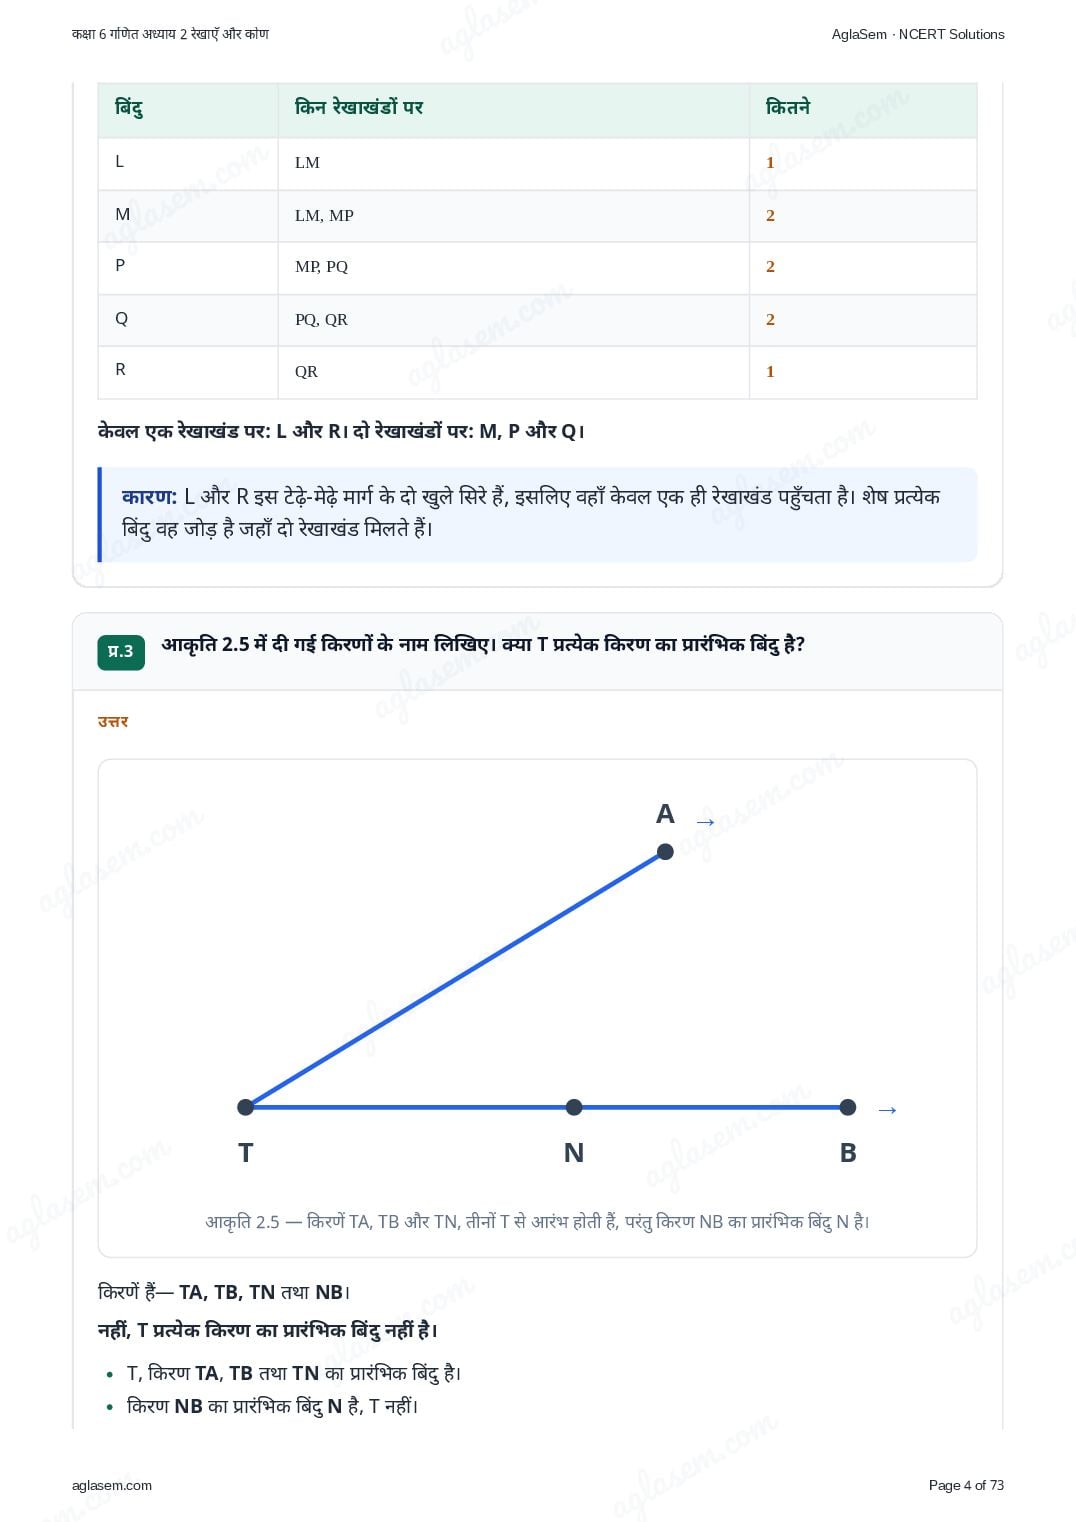Viewport: 1076px width, 1522px height.
Task: Select the table cell LM, MP
Action: pyautogui.click(x=514, y=216)
